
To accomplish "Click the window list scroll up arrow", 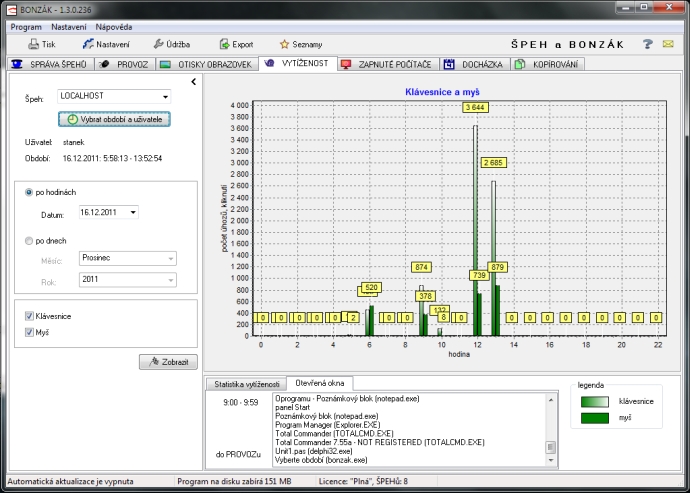I will [551, 399].
